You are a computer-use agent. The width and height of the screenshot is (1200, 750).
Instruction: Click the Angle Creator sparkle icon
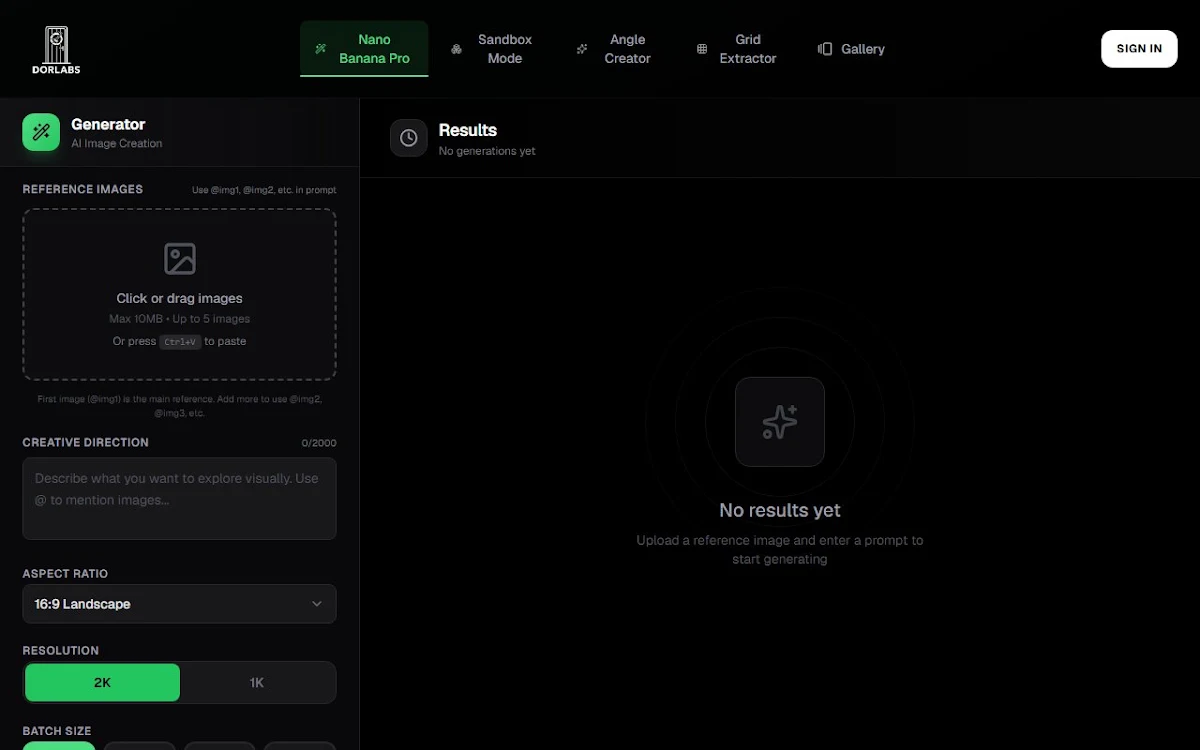[582, 49]
